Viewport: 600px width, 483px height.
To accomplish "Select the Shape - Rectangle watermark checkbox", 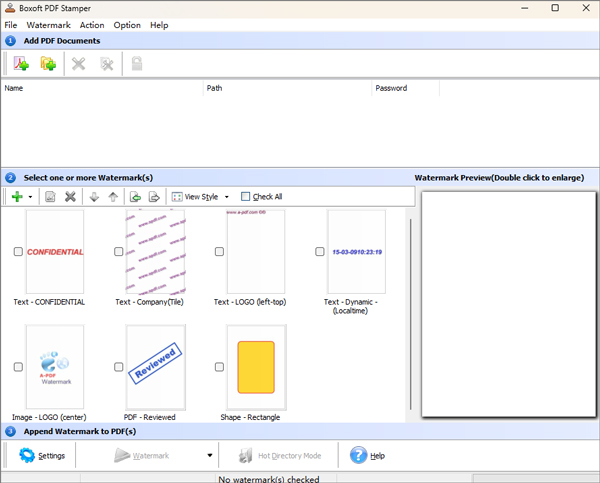I will point(219,367).
